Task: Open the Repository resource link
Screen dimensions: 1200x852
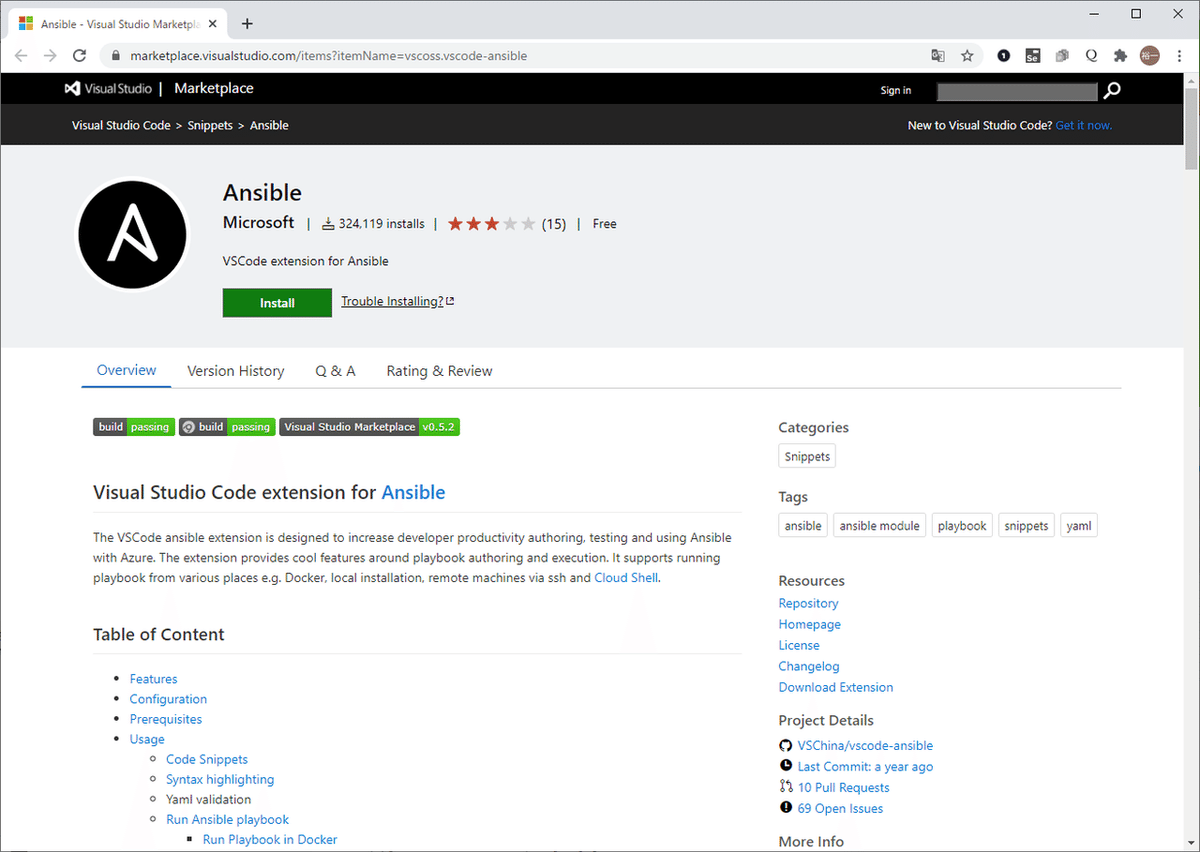Action: (x=808, y=603)
